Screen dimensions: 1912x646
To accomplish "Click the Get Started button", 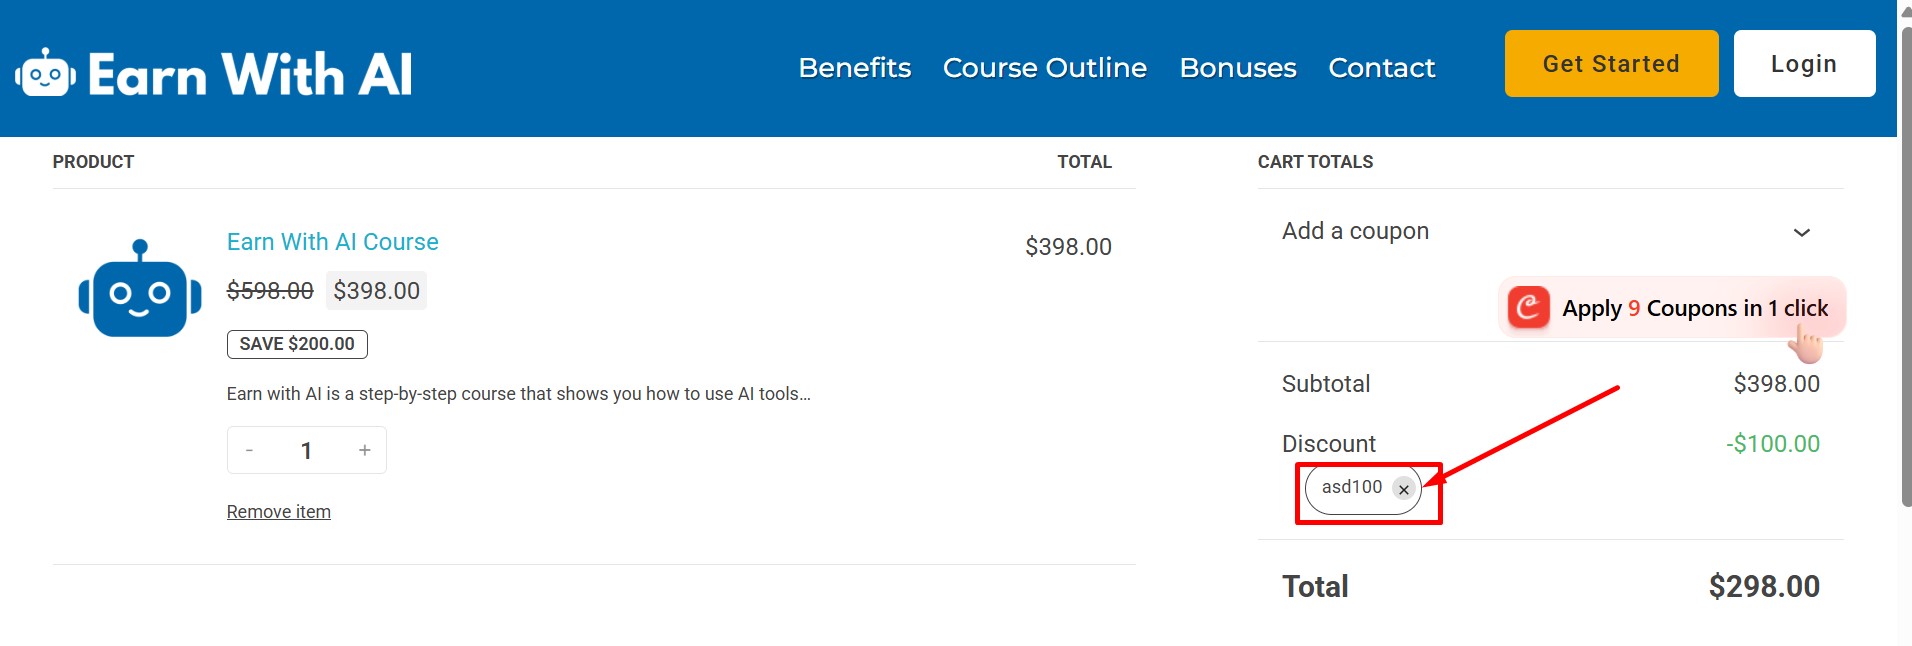I will (x=1610, y=63).
